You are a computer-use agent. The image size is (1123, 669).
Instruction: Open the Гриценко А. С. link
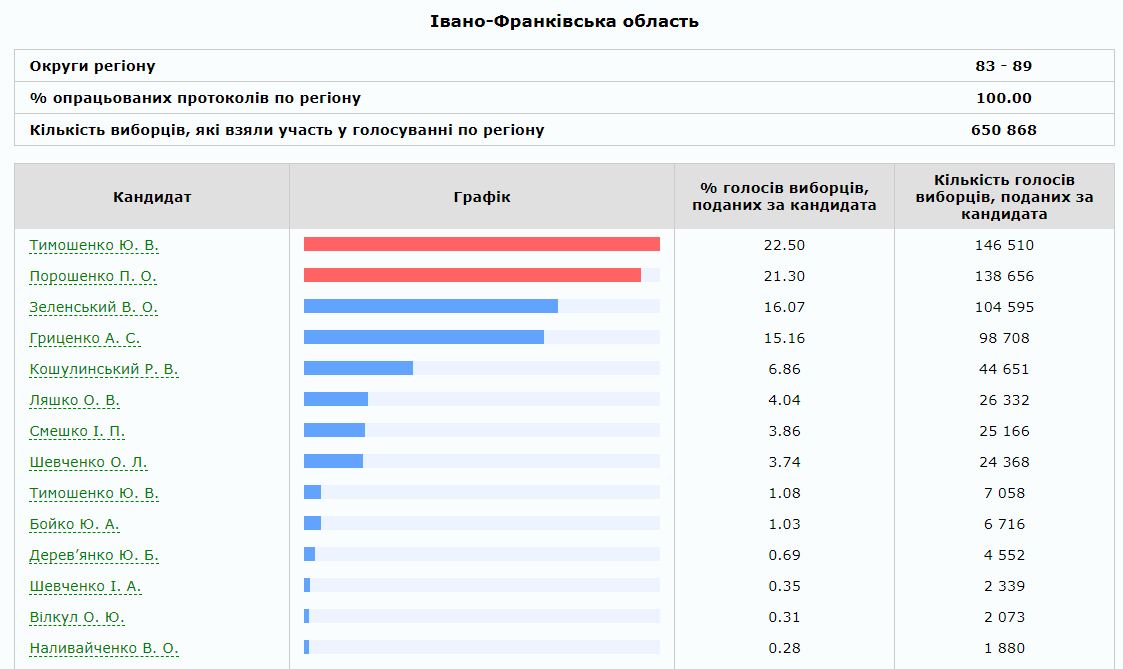(x=85, y=338)
